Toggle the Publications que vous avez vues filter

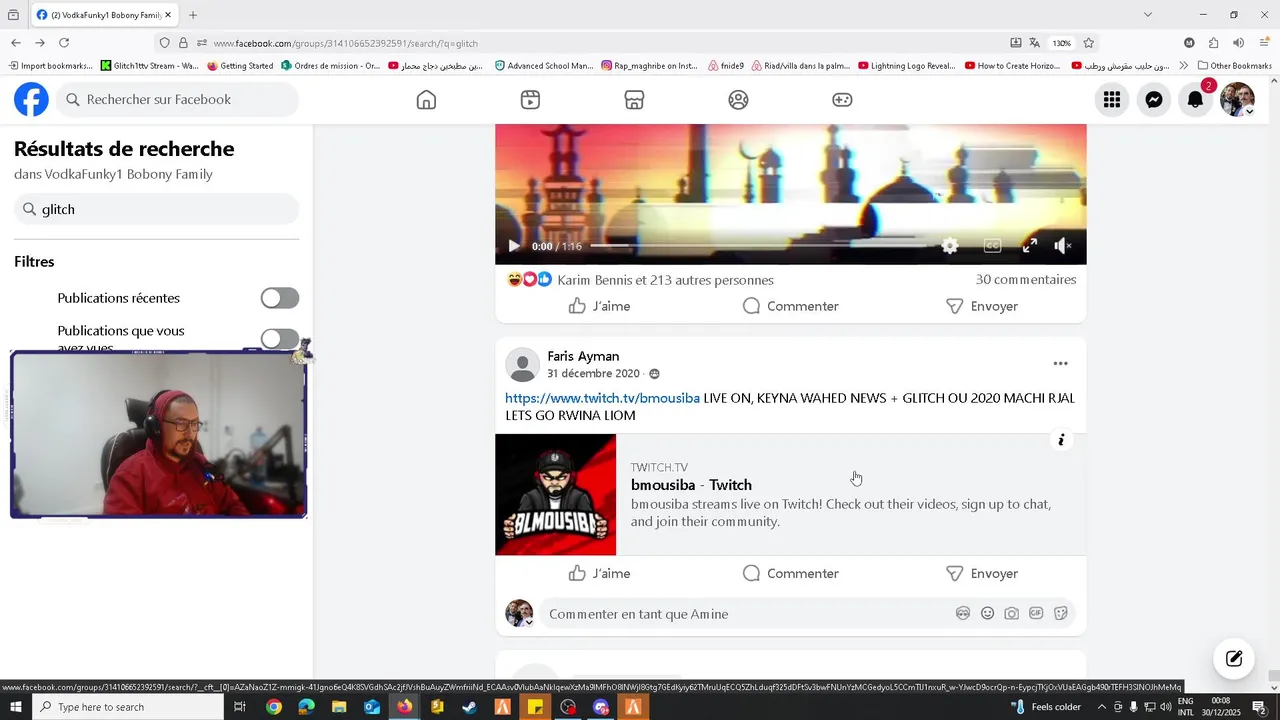click(280, 339)
